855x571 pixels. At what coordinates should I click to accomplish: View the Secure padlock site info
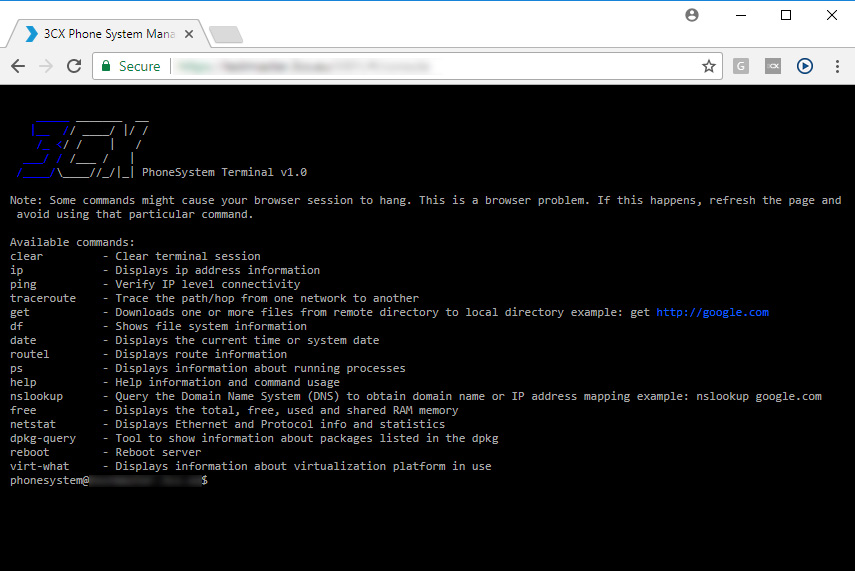click(x=131, y=67)
